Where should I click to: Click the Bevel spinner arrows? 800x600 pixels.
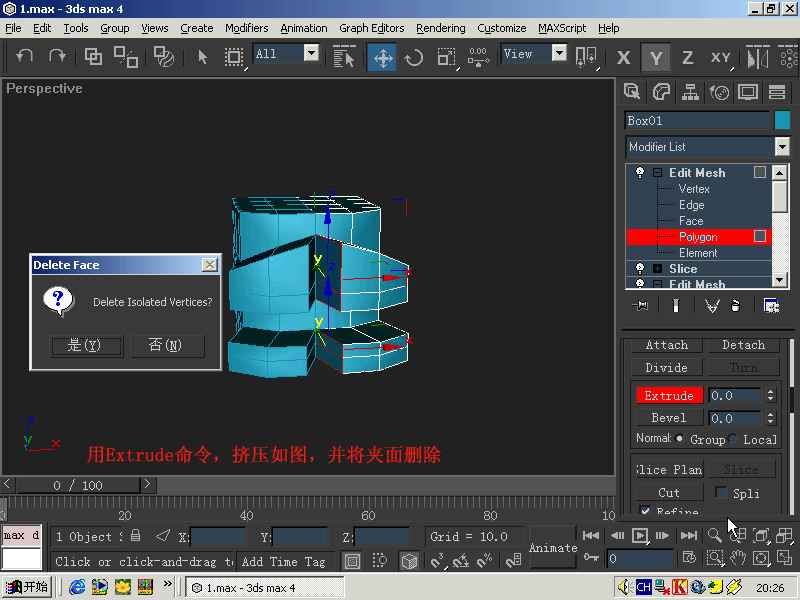770,418
